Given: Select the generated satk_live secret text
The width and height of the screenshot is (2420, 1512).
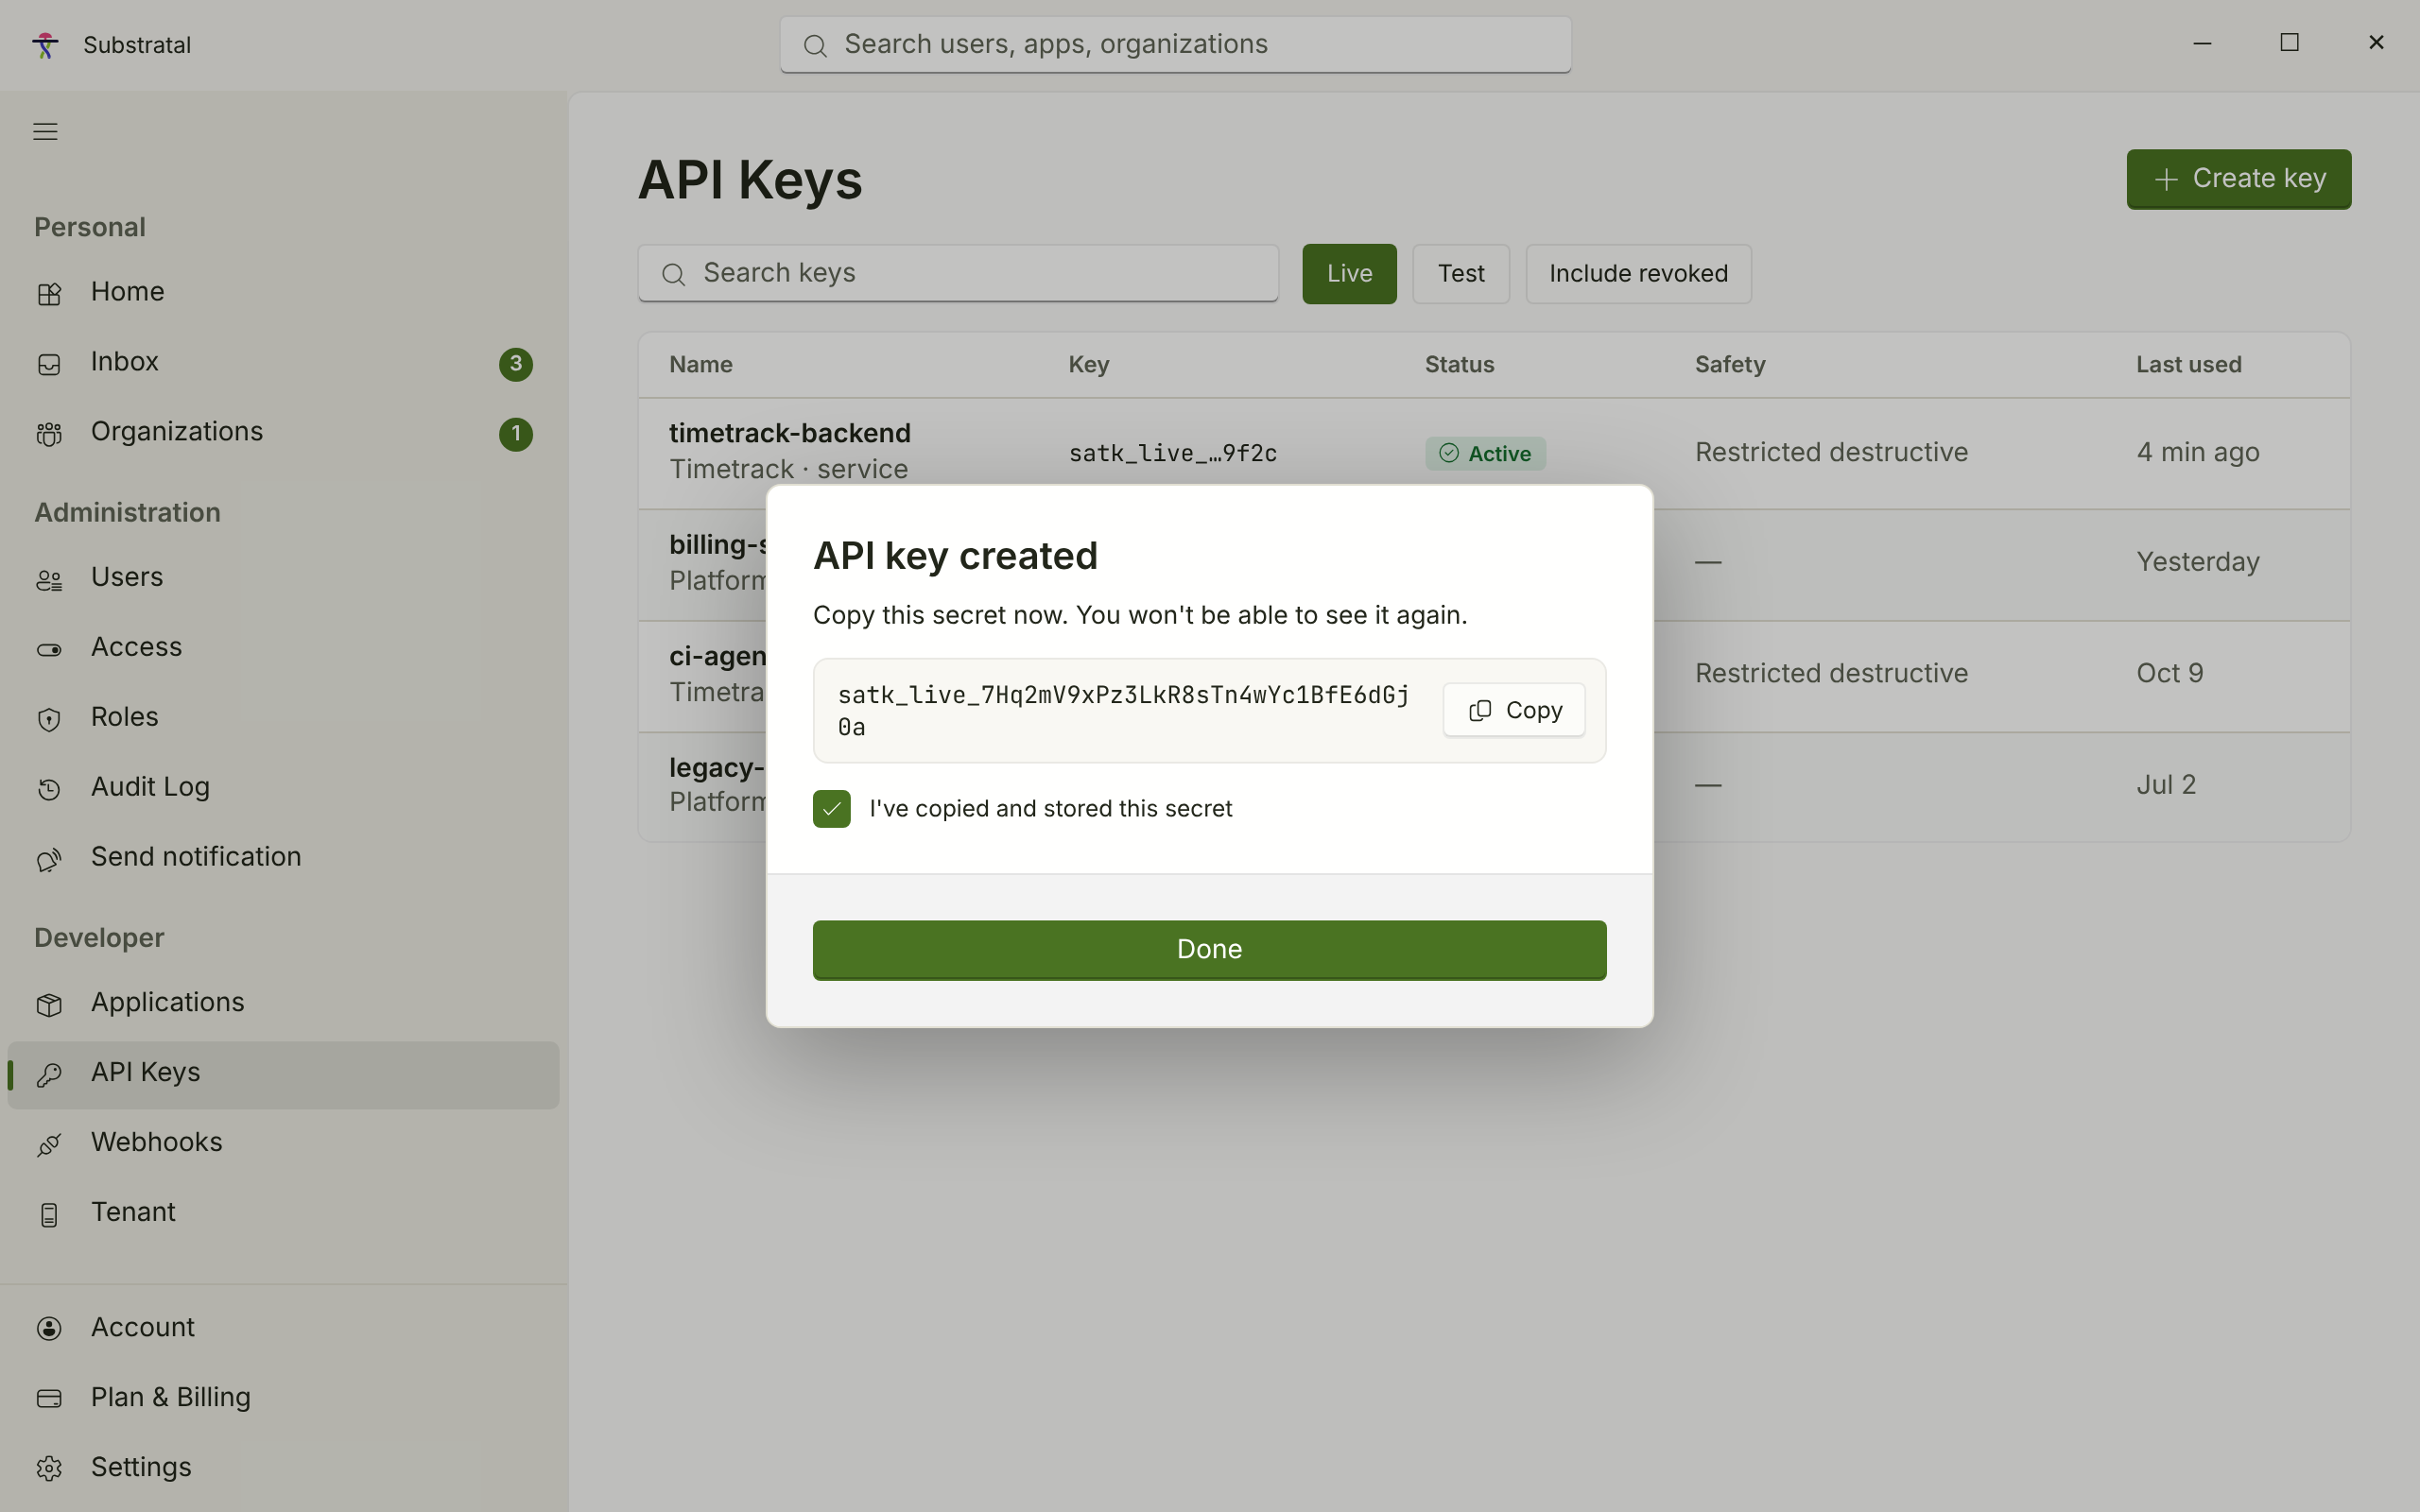Looking at the screenshot, I should [1123, 710].
